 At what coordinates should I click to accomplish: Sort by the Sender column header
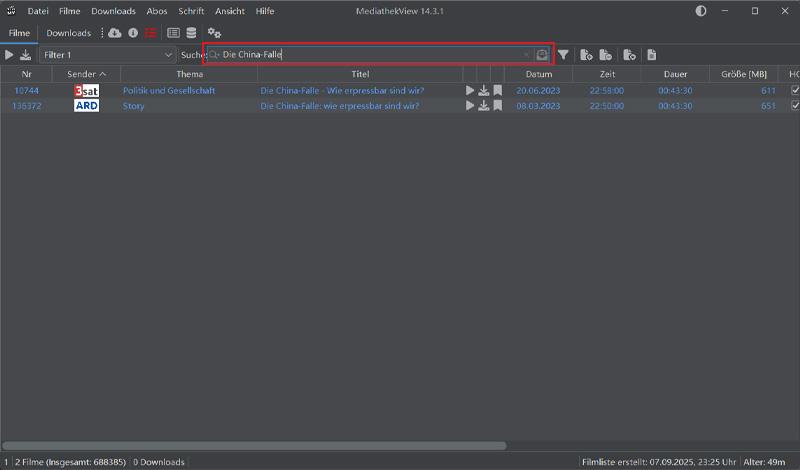click(x=87, y=74)
